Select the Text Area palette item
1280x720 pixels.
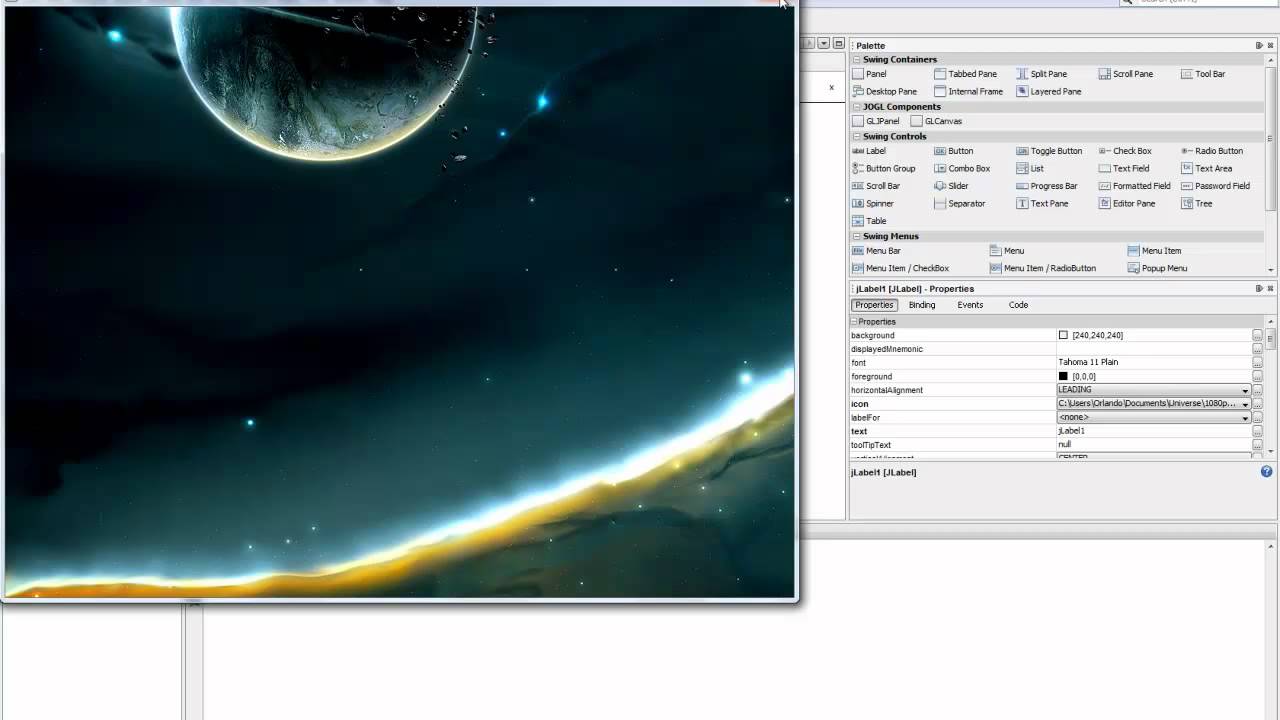[1206, 168]
